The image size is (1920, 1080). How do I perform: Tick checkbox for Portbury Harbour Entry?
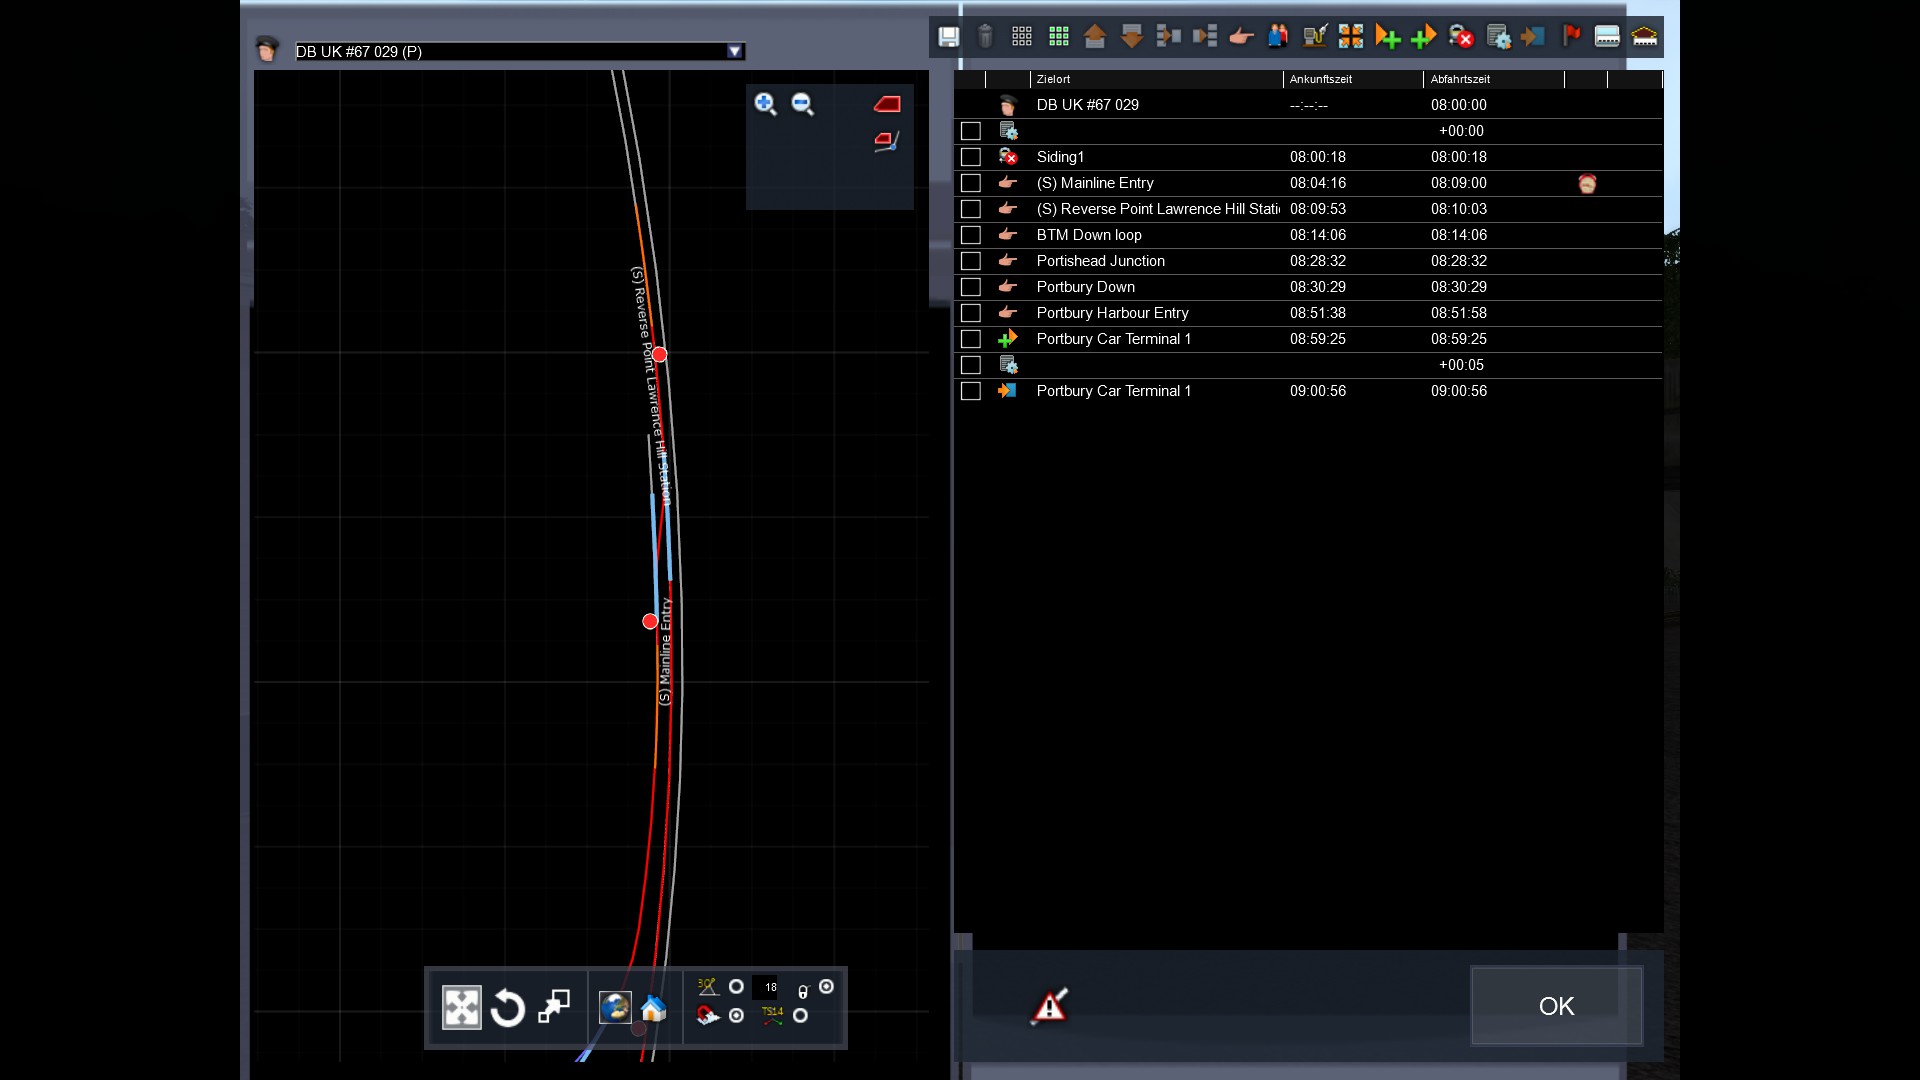pyautogui.click(x=970, y=313)
